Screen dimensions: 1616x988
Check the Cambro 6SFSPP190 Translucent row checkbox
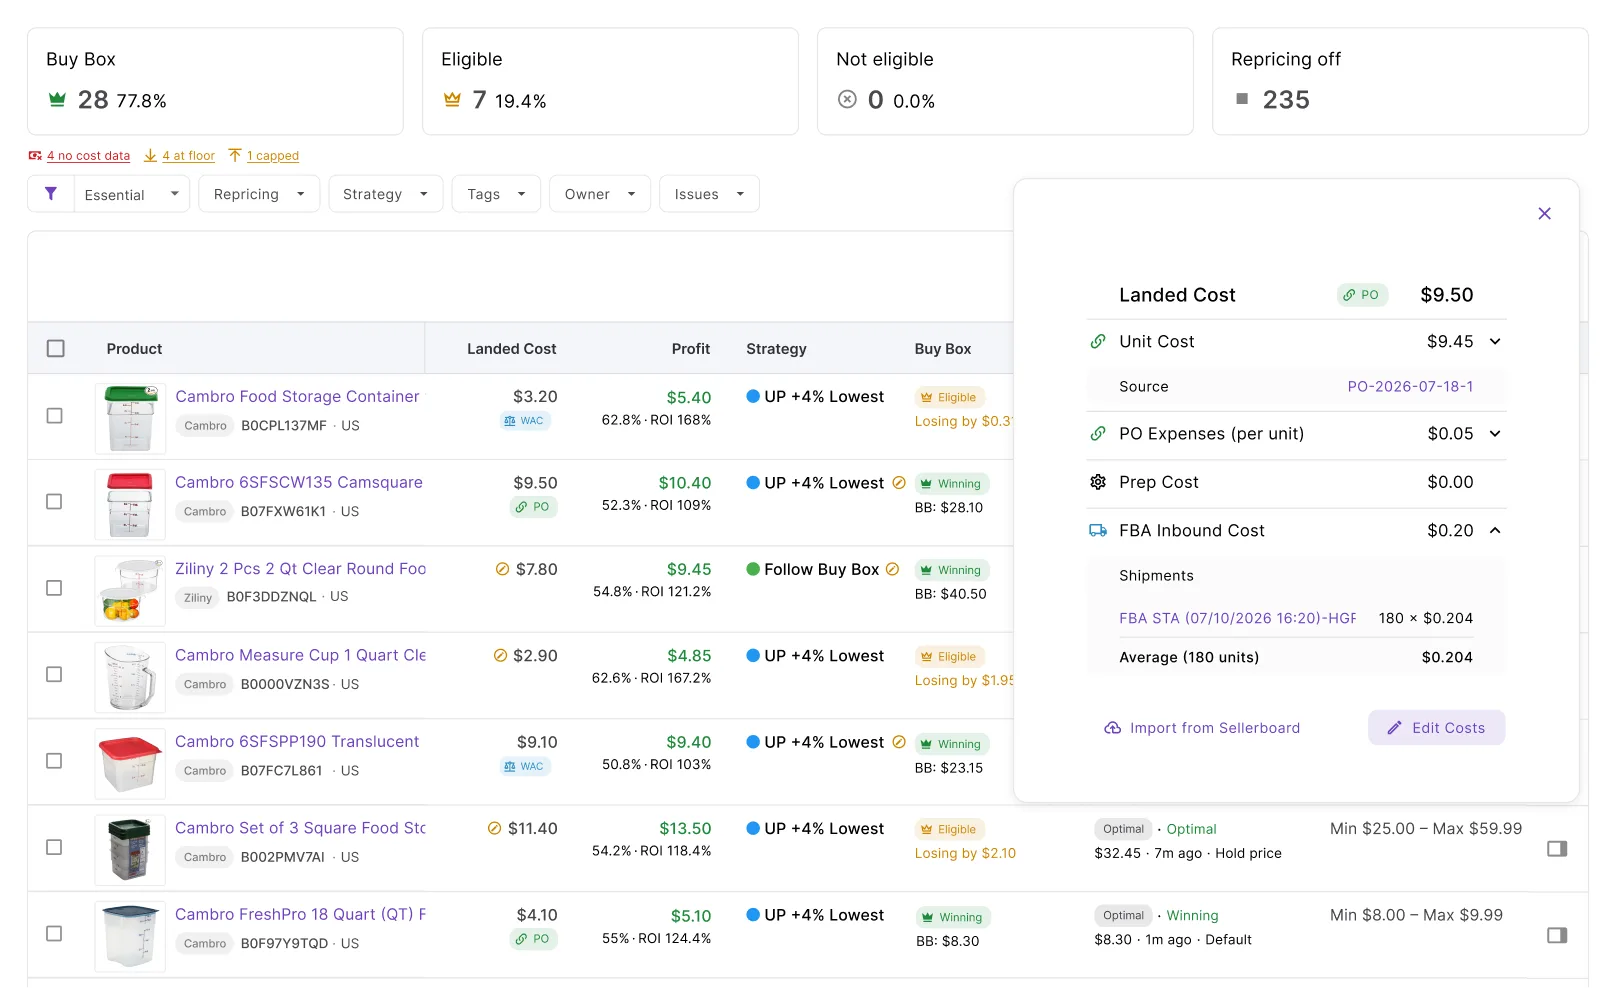tap(55, 761)
